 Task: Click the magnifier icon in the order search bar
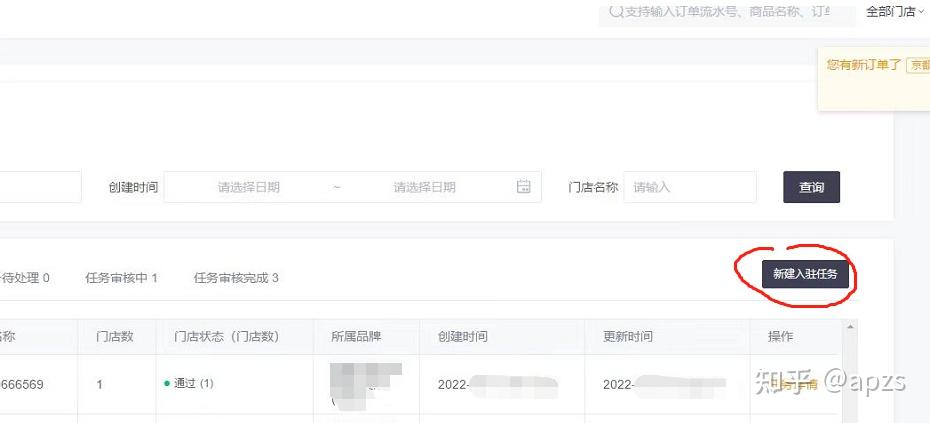615,12
